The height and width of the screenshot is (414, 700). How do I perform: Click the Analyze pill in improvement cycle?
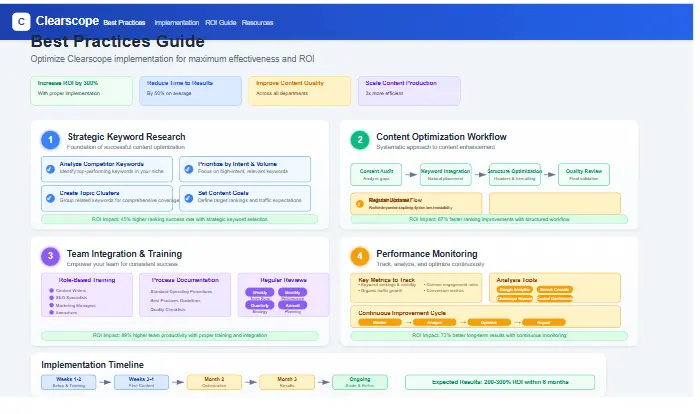pyautogui.click(x=434, y=322)
